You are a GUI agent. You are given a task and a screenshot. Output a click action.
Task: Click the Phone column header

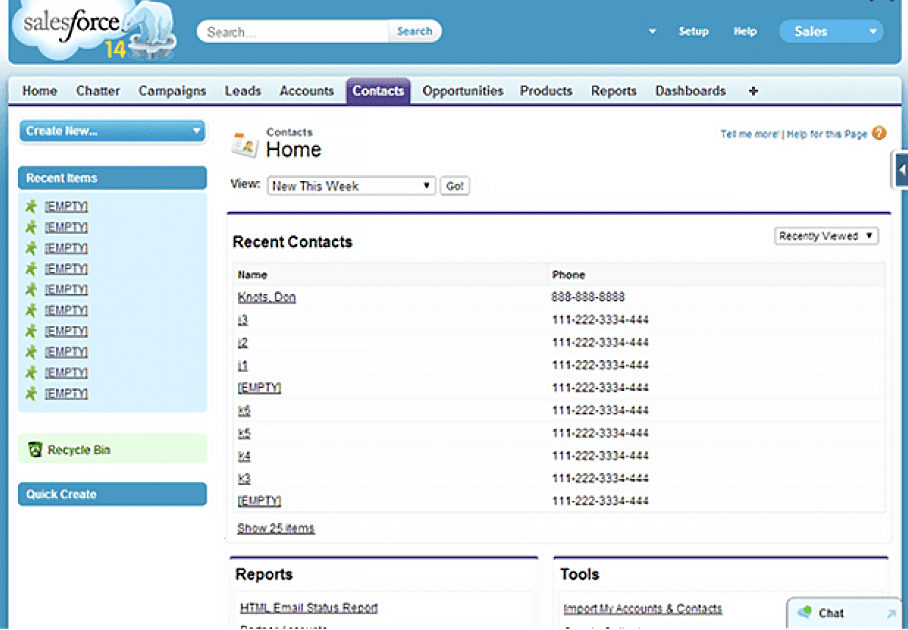pos(568,274)
